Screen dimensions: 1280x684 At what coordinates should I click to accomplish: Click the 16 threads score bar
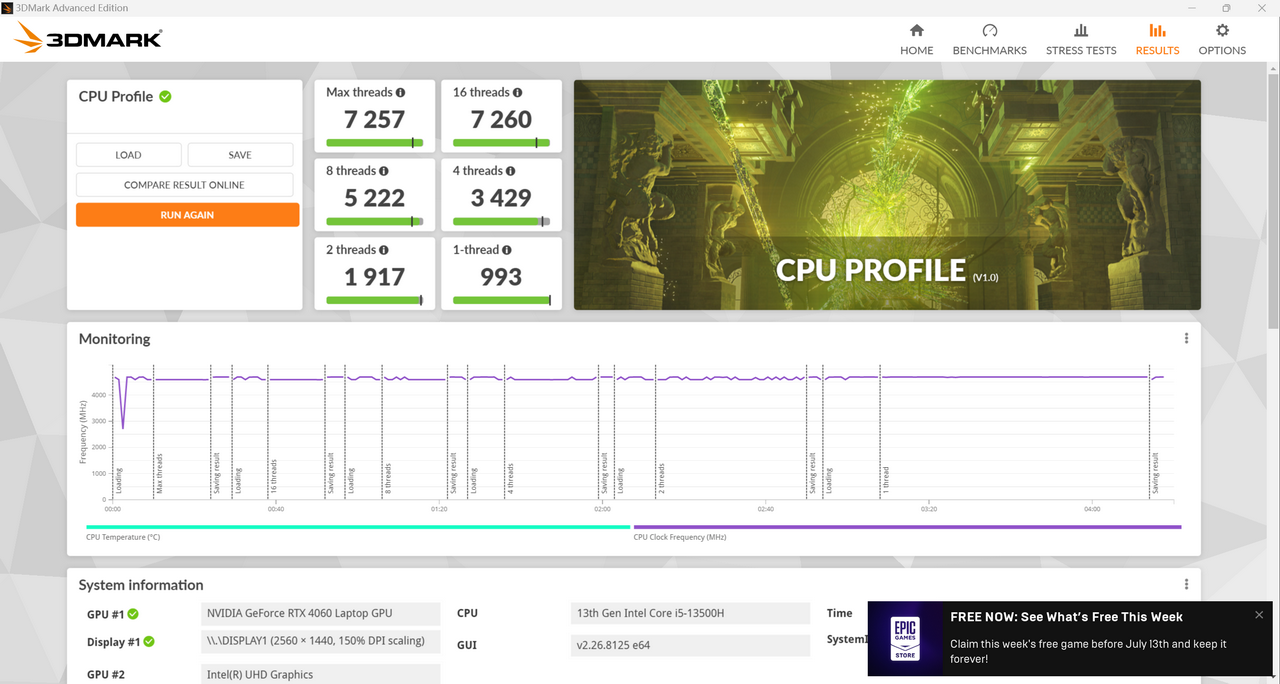coord(501,143)
